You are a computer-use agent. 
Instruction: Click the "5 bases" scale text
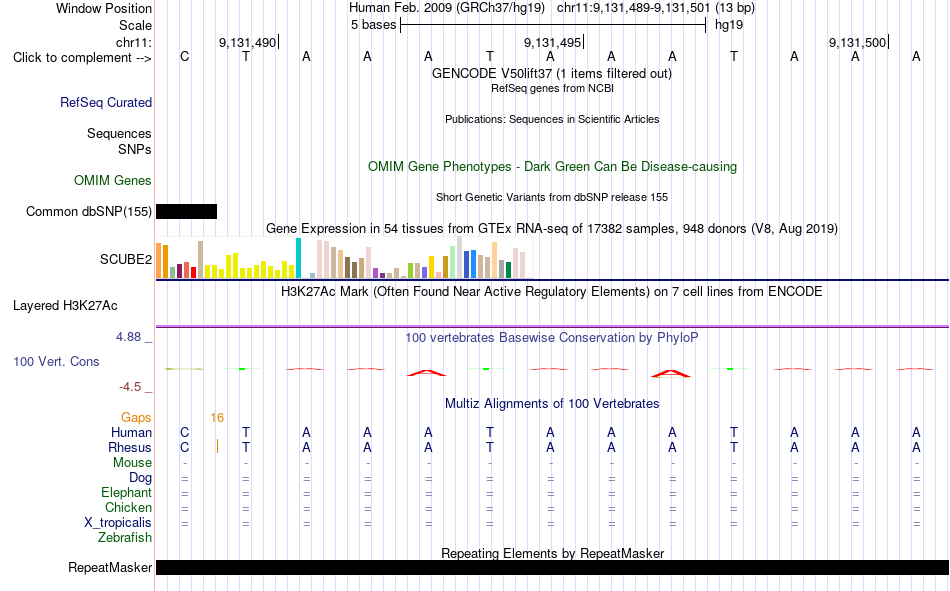373,25
